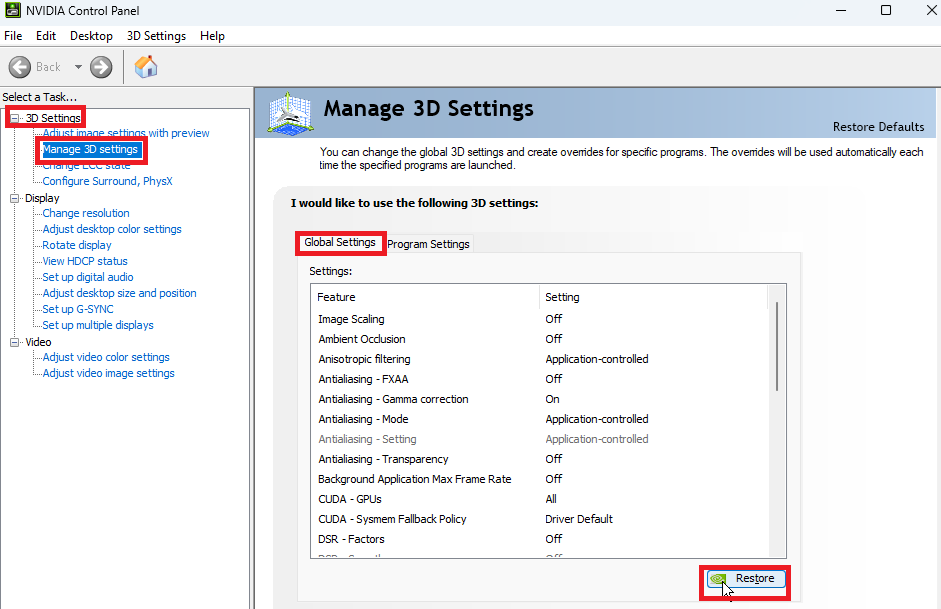This screenshot has width=941, height=609.
Task: Select the 3D Settings tree label
Action: 53,118
